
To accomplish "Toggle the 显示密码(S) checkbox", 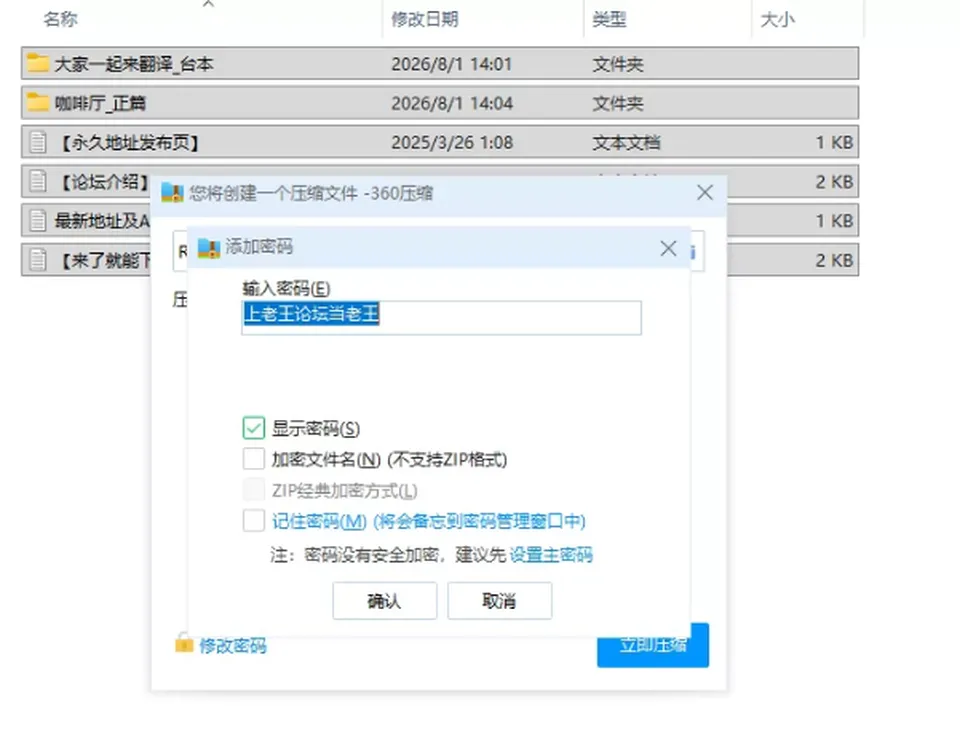I will pyautogui.click(x=253, y=428).
